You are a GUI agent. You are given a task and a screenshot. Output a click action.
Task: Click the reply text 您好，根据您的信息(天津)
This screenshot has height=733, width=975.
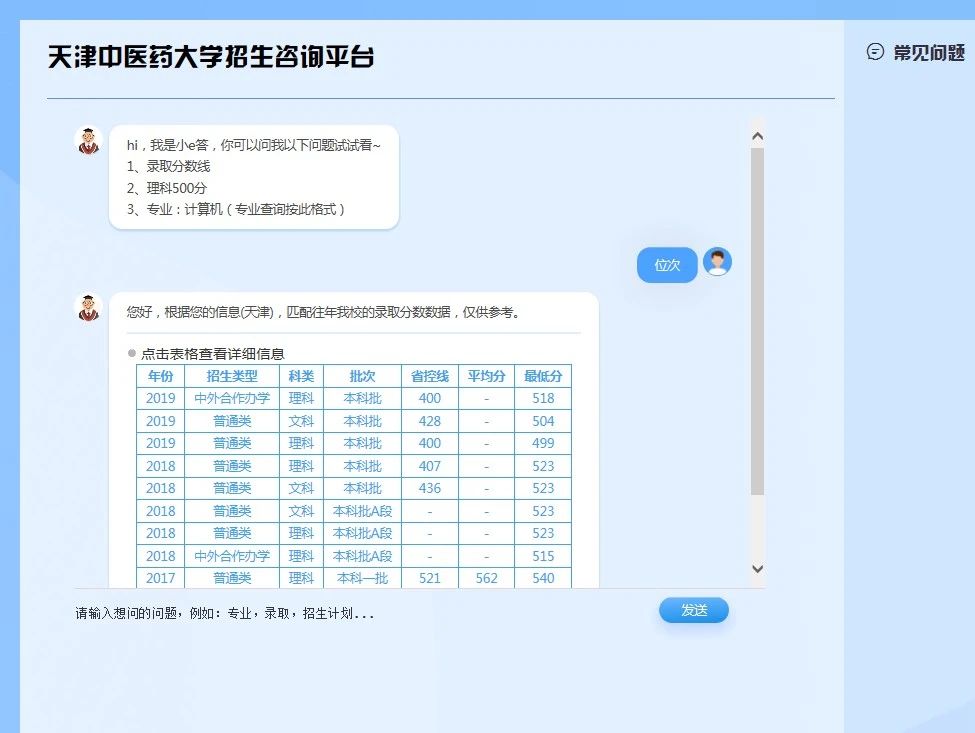200,312
